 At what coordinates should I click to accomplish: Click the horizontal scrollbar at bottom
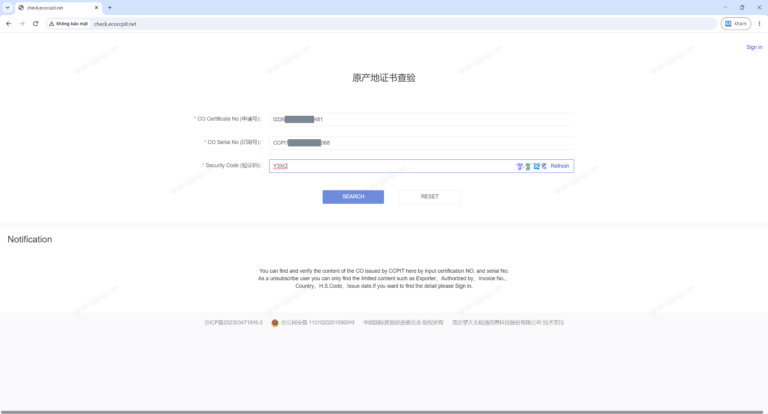382,412
